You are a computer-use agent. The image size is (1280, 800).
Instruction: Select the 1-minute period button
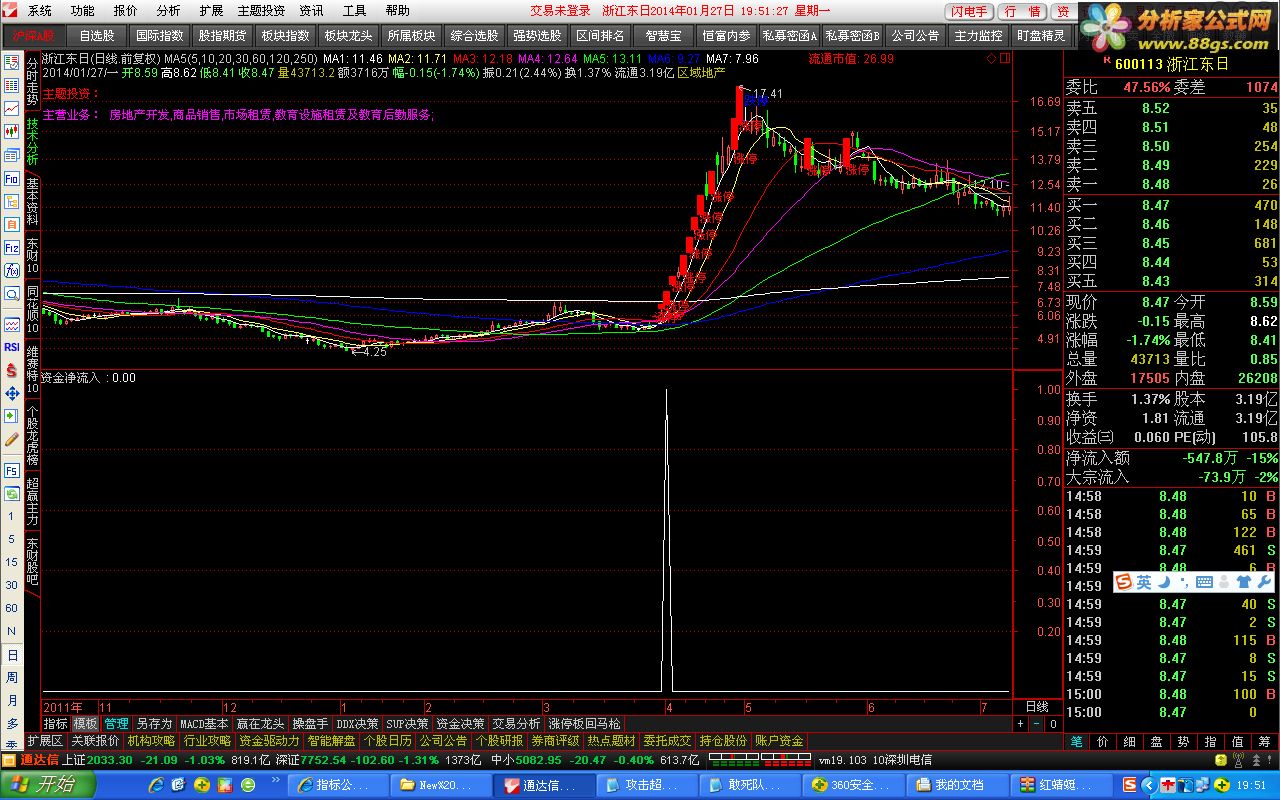(12, 517)
